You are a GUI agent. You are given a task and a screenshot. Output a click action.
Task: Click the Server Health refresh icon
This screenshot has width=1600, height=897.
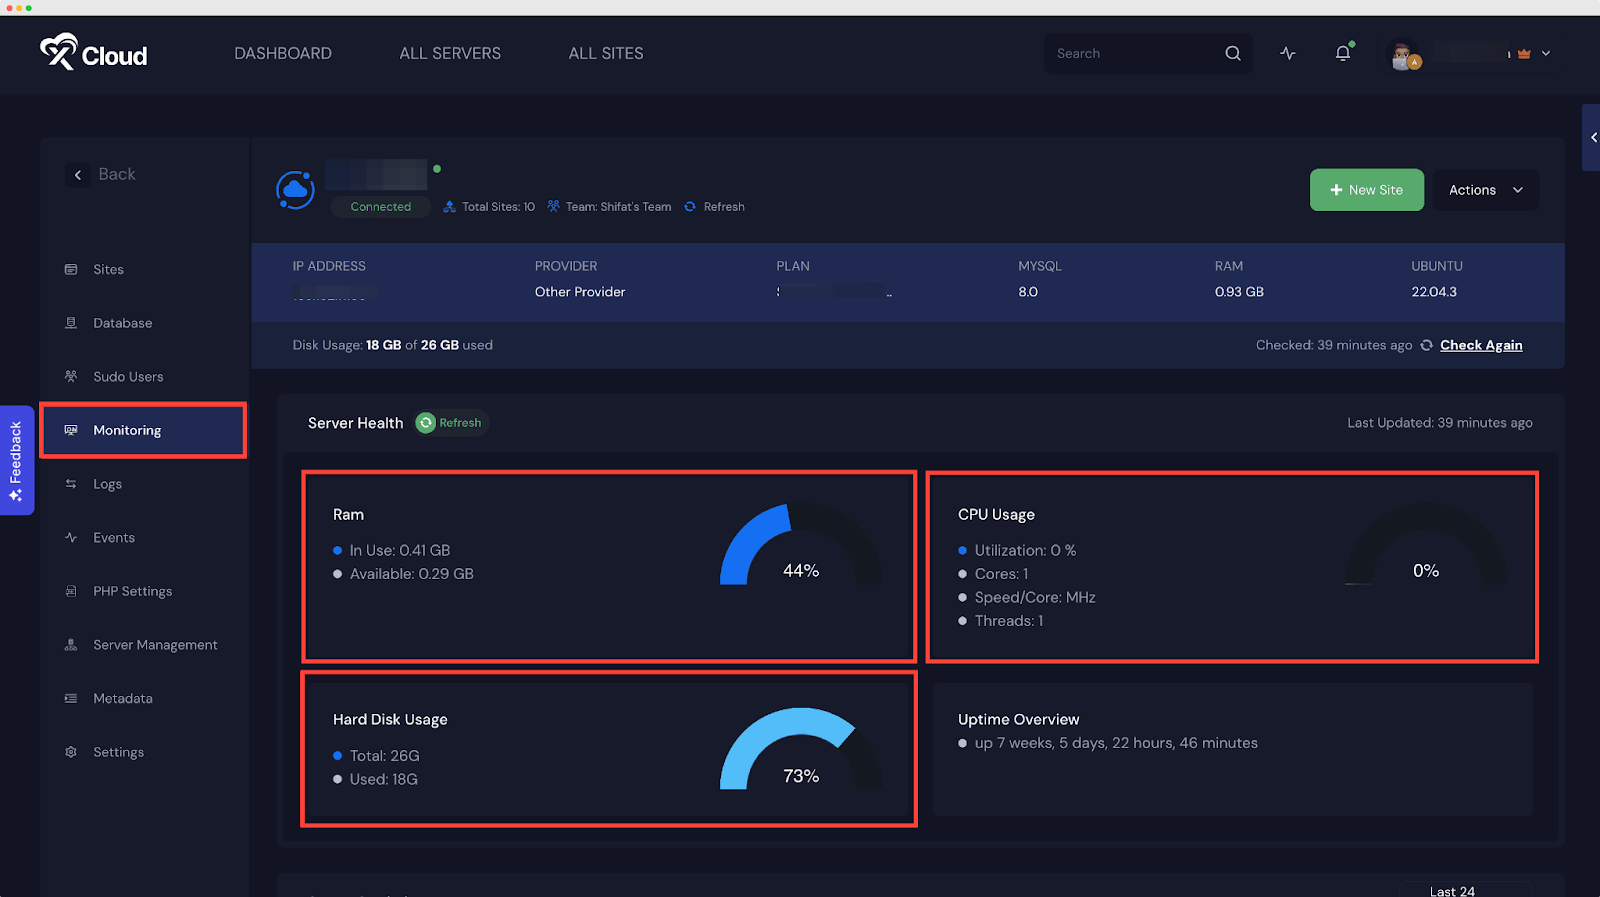[426, 423]
